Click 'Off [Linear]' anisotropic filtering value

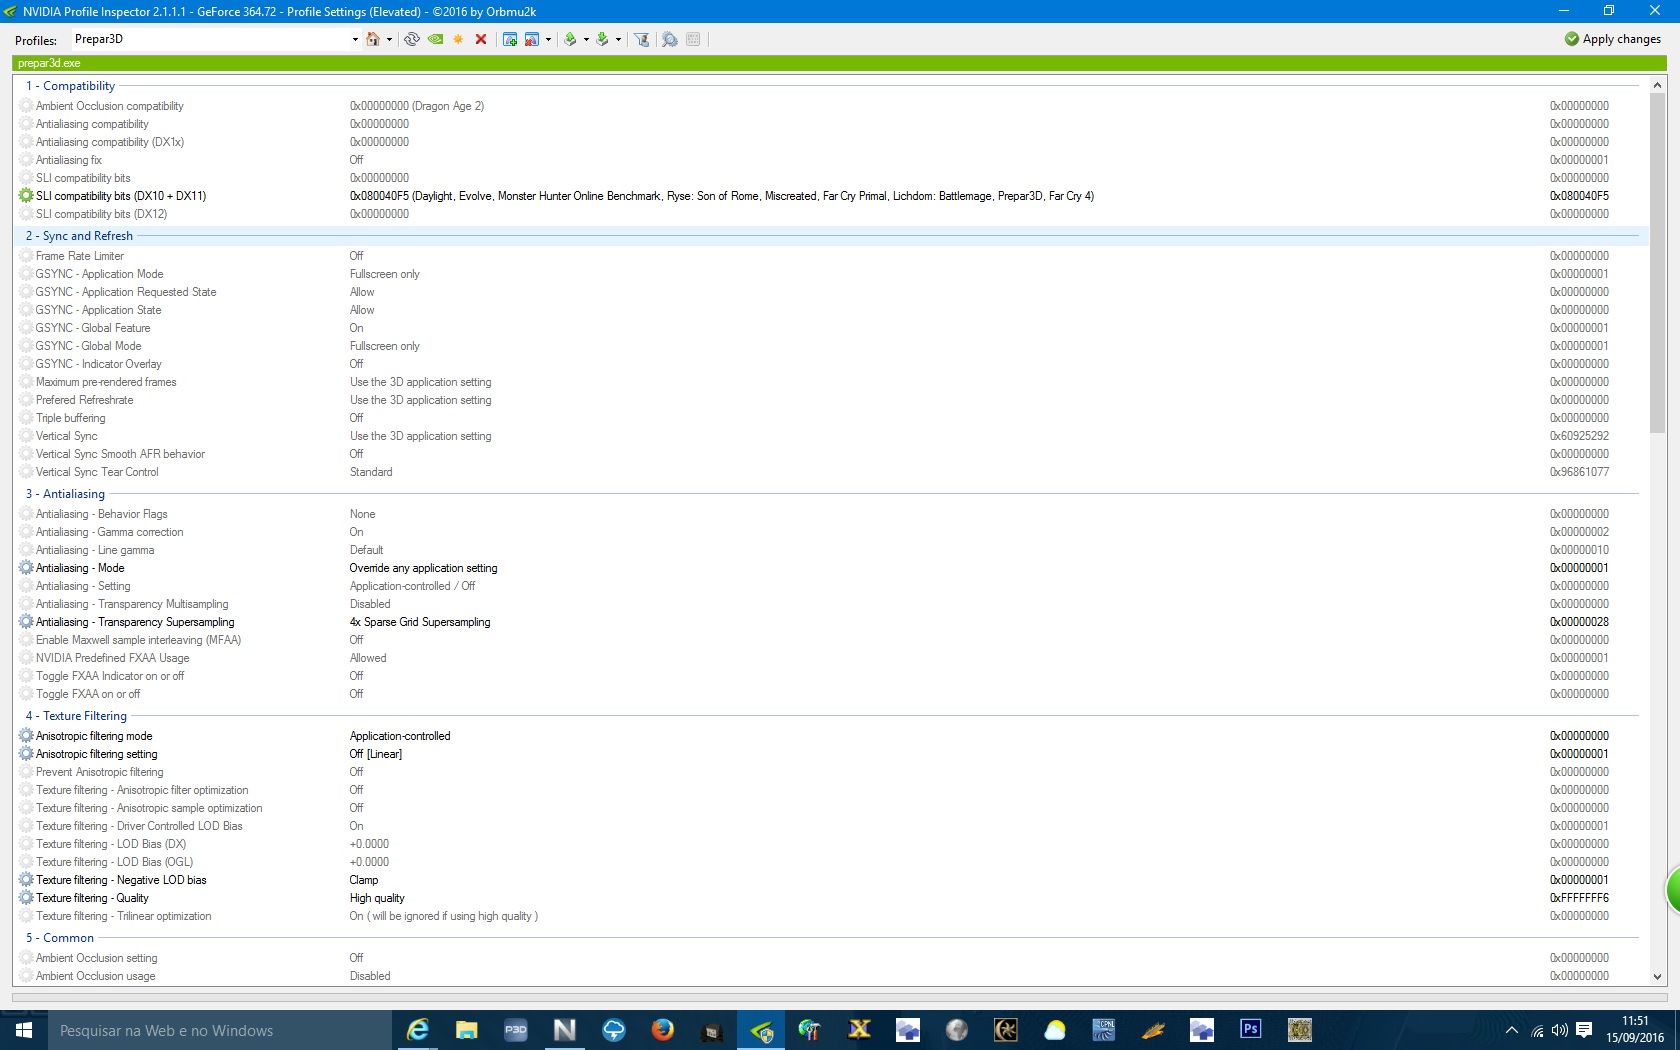point(376,754)
